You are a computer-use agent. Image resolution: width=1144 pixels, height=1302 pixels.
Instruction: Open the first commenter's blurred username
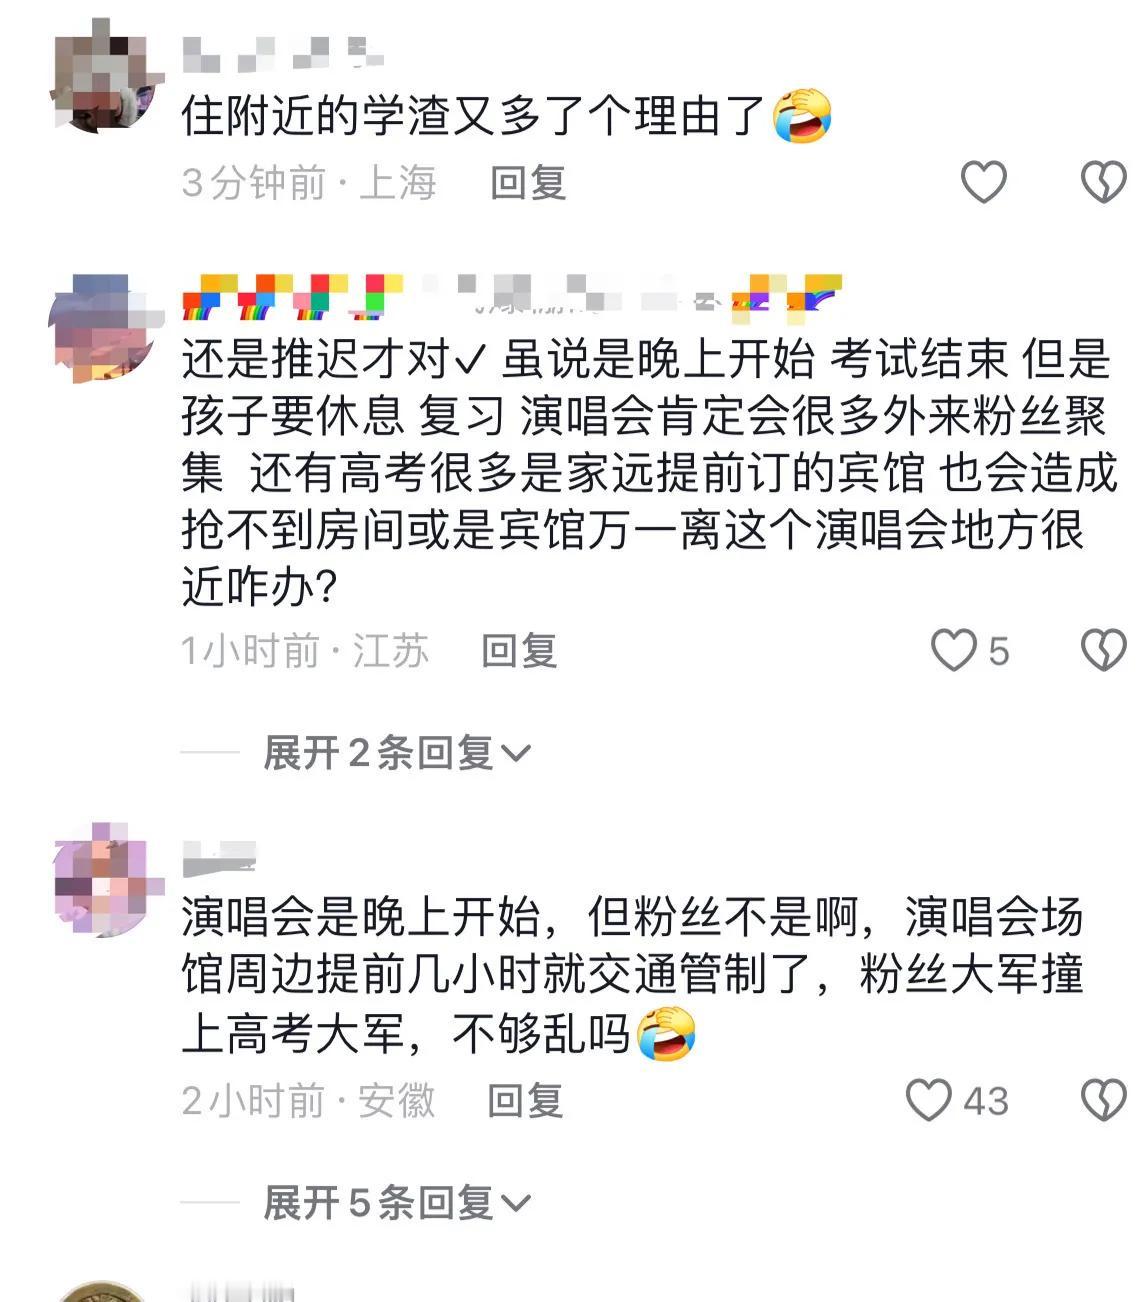click(x=284, y=53)
